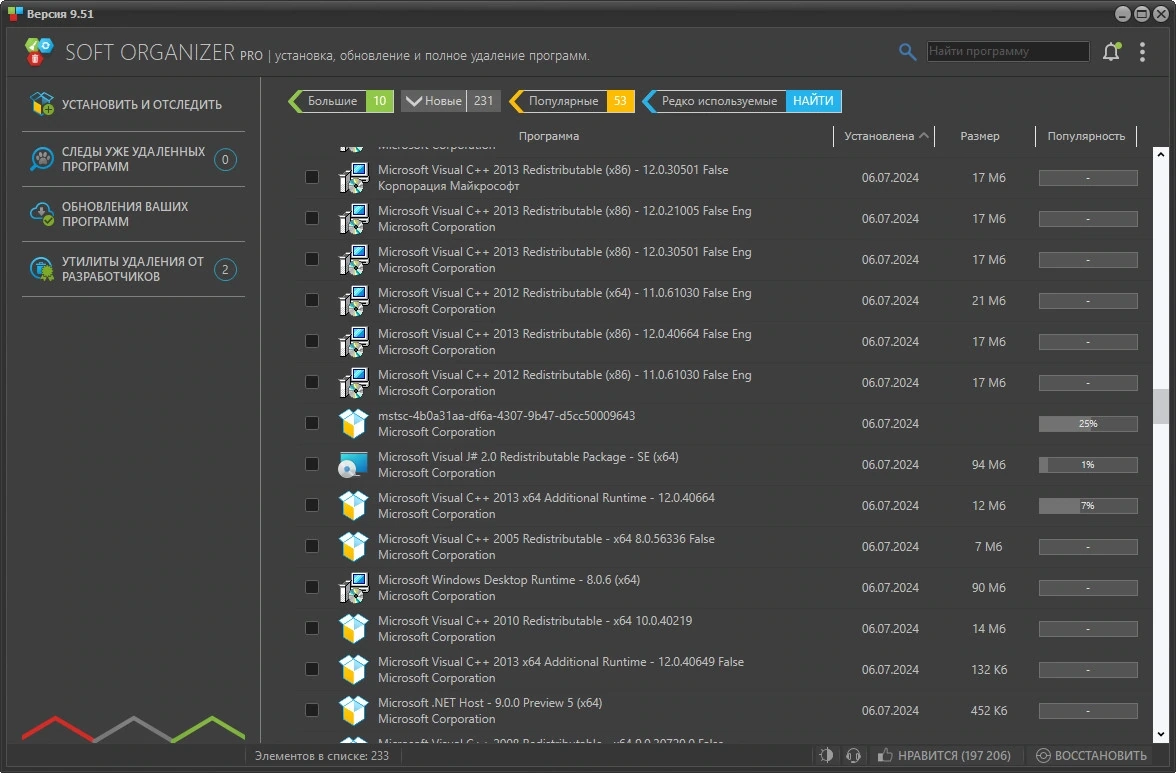
Task: Check Visual C++ 2012 (x64) 11.0.61030
Action: [311, 300]
